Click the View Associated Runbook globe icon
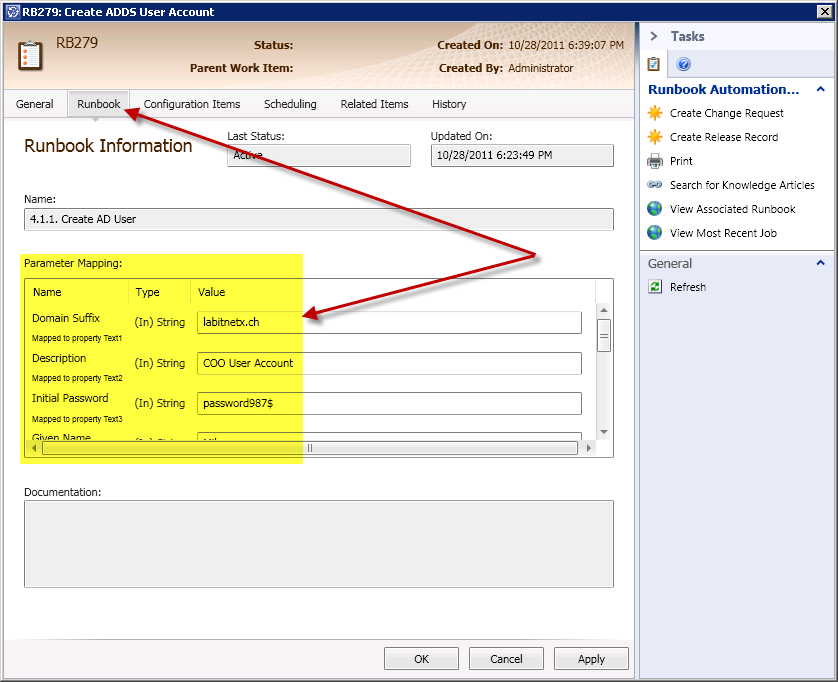This screenshot has width=838, height=682. tap(655, 209)
